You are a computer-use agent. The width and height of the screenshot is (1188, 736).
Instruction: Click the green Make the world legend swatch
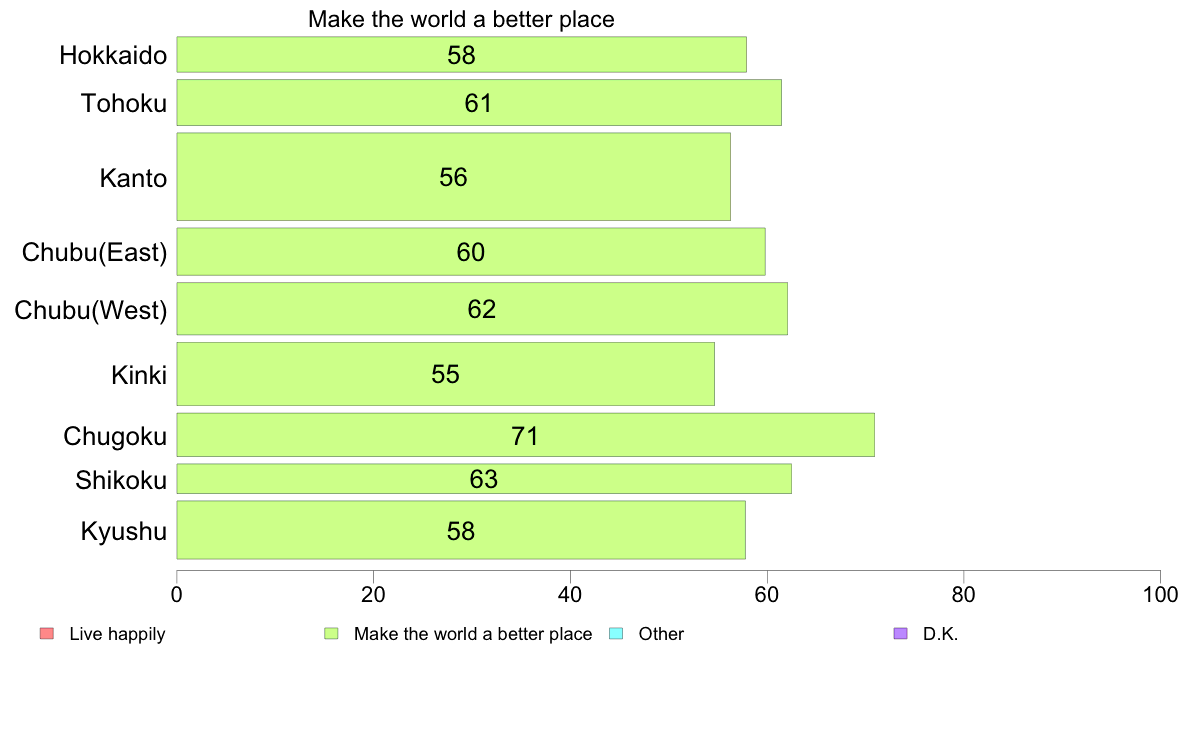(331, 634)
